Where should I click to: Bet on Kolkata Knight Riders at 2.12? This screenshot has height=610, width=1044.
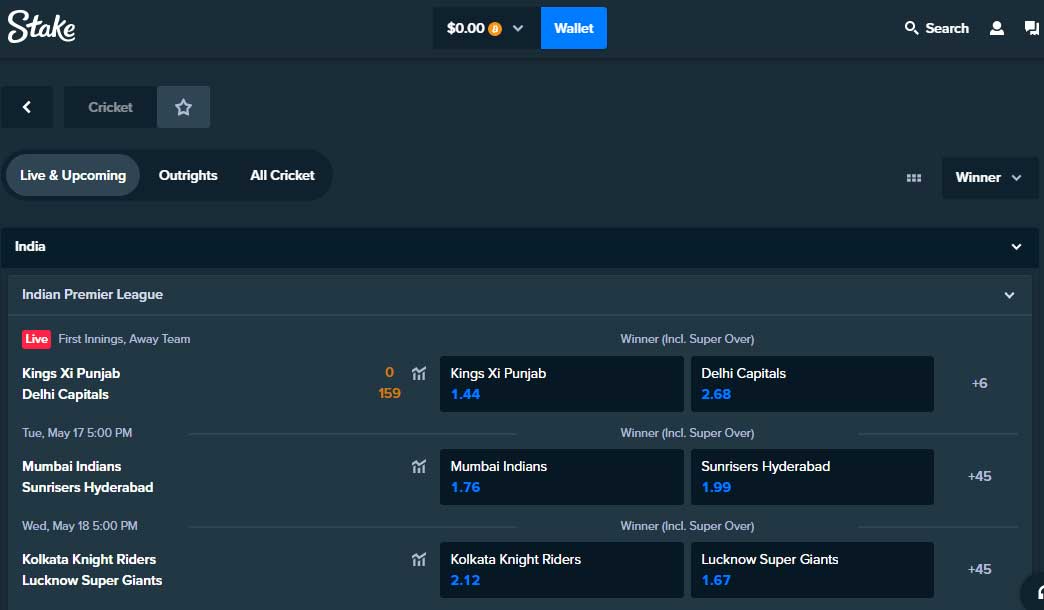click(561, 570)
